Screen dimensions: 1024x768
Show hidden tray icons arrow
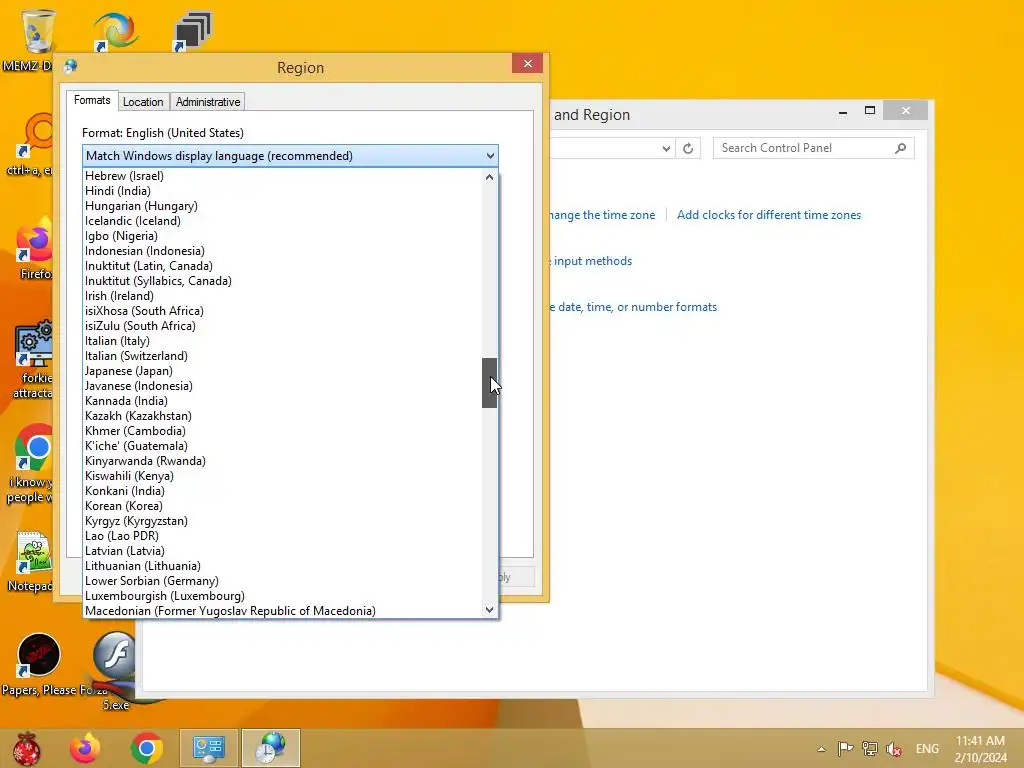(822, 749)
